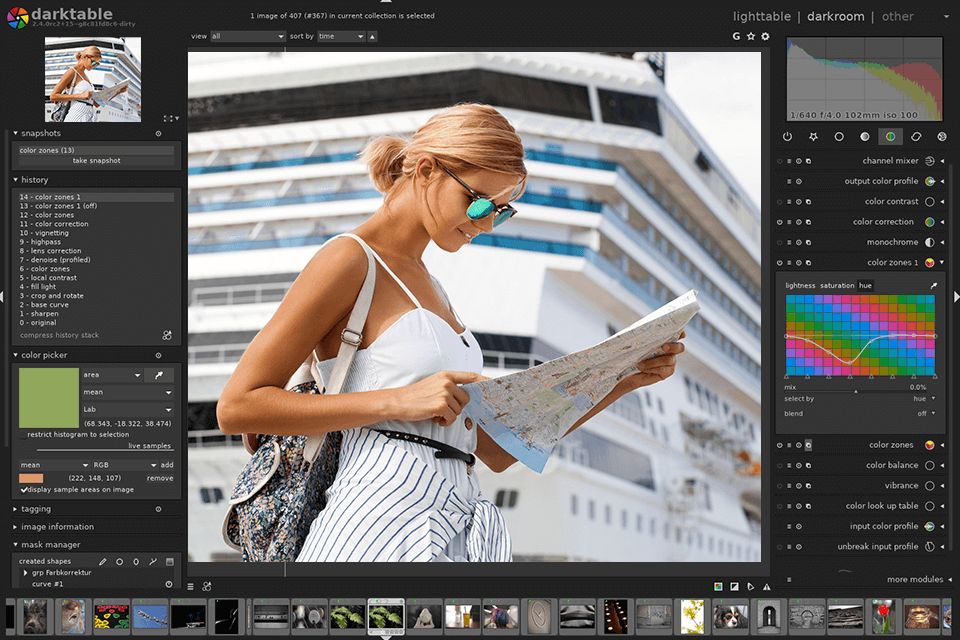The image size is (960, 640).
Task: Collapse the color zones 1 module
Action: pyautogui.click(x=942, y=262)
